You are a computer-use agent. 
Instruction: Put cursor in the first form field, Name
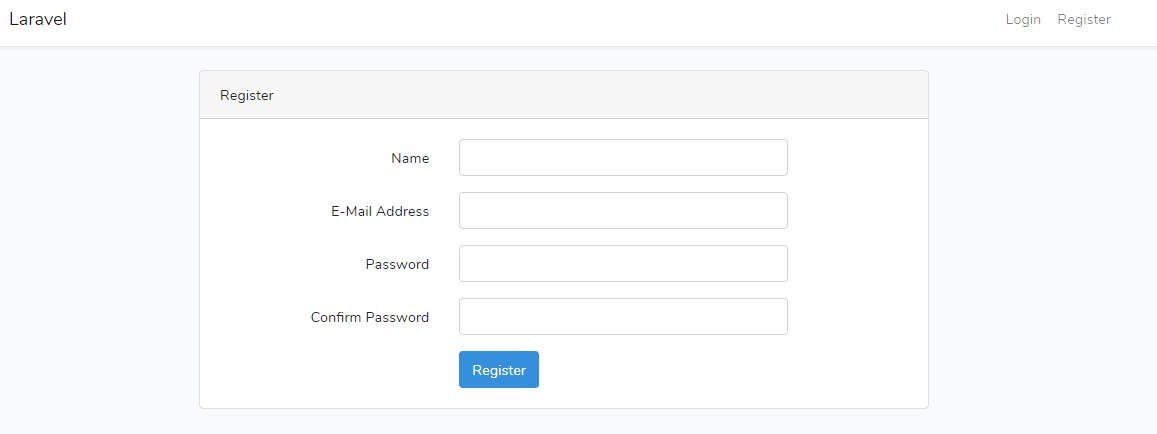coord(623,158)
